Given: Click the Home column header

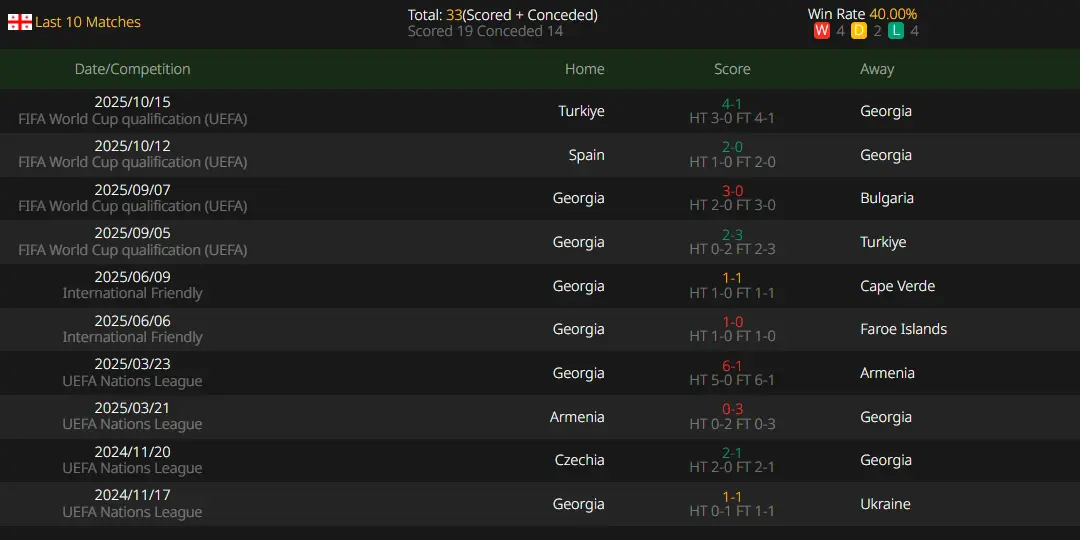Looking at the screenshot, I should tap(584, 69).
